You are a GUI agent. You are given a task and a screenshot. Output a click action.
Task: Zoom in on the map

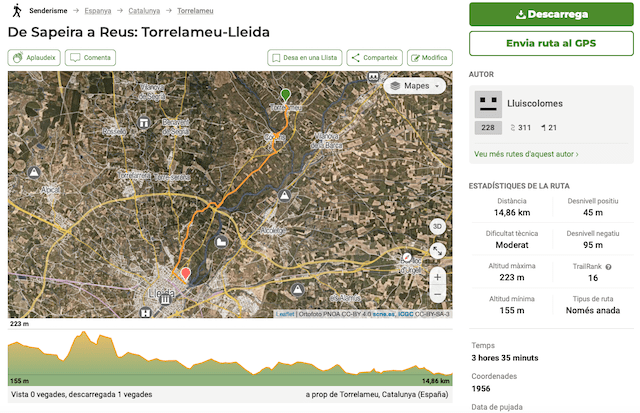coord(437,276)
